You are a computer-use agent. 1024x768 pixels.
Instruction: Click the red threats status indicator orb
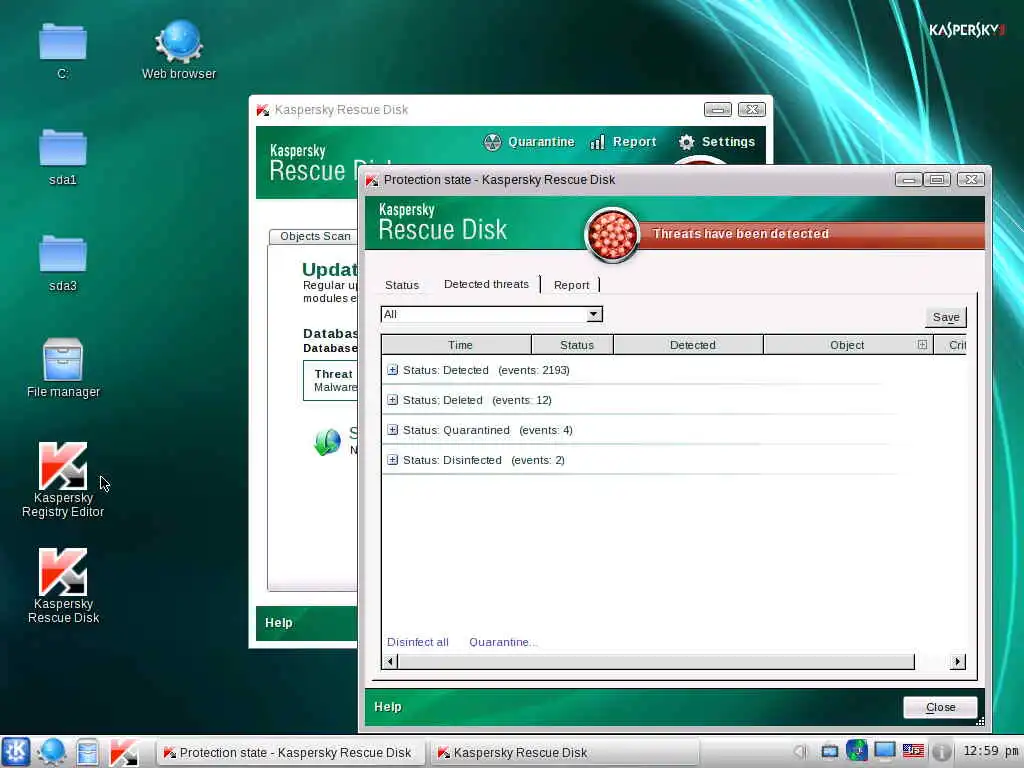(612, 235)
